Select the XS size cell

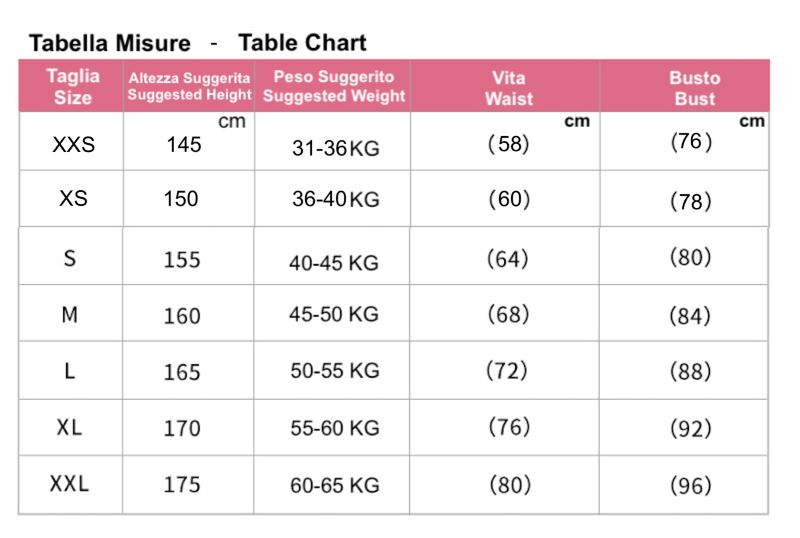click(73, 199)
